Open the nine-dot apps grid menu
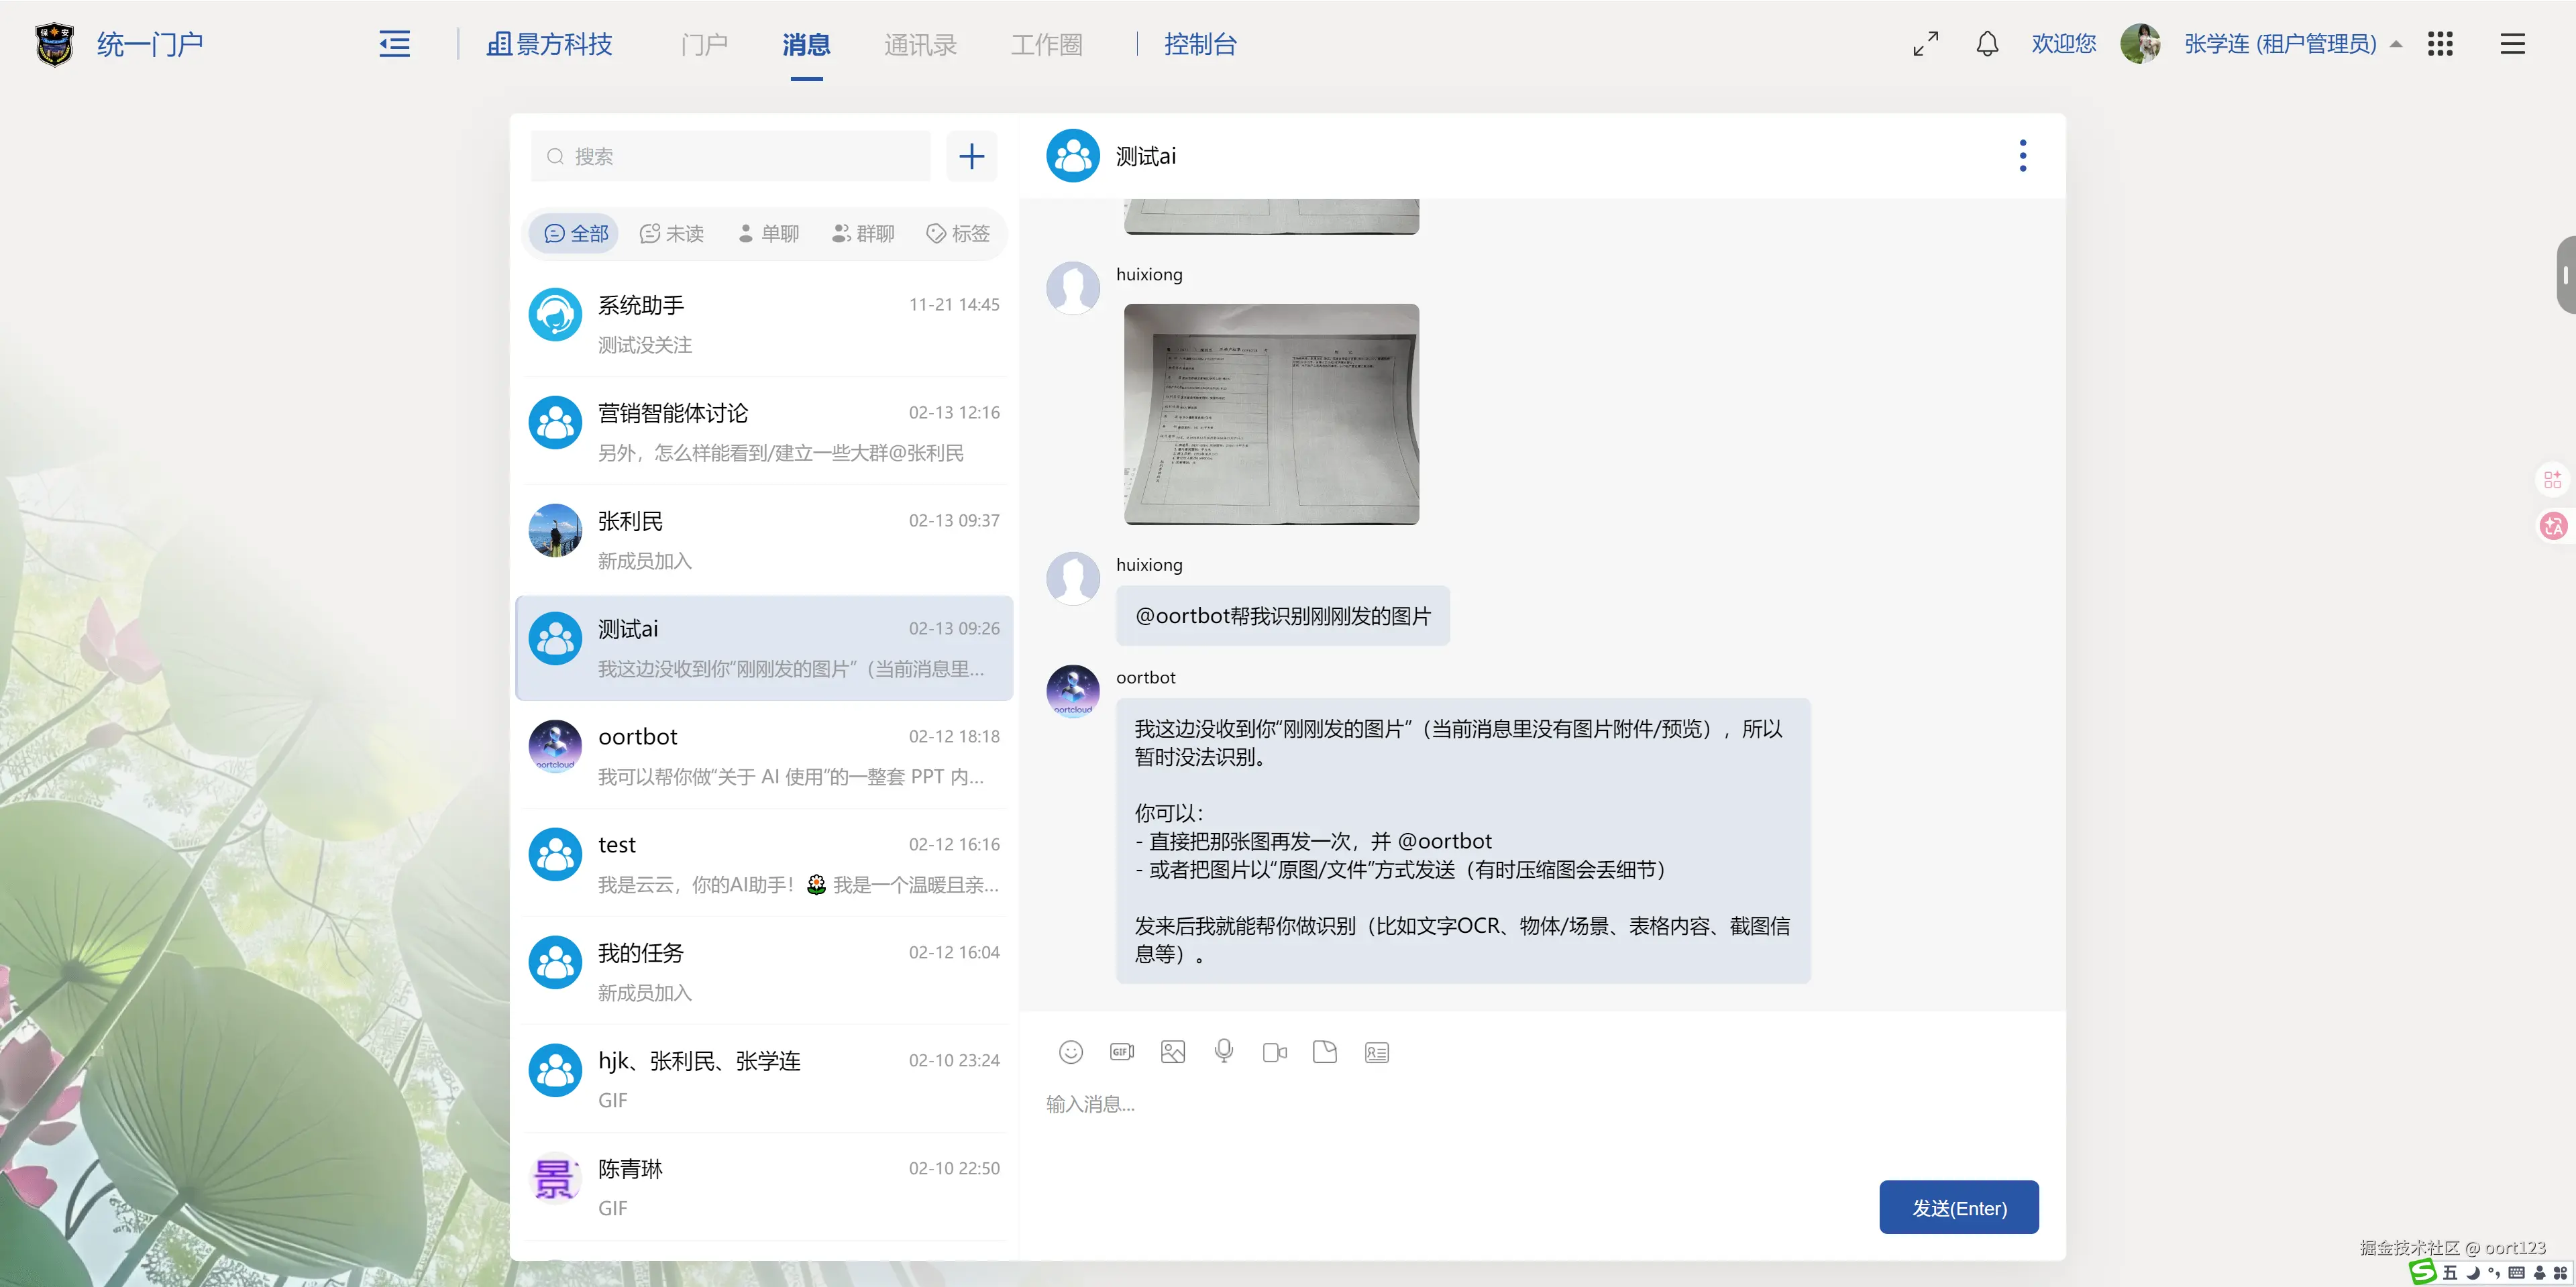This screenshot has width=2576, height=1287. 2440,44
